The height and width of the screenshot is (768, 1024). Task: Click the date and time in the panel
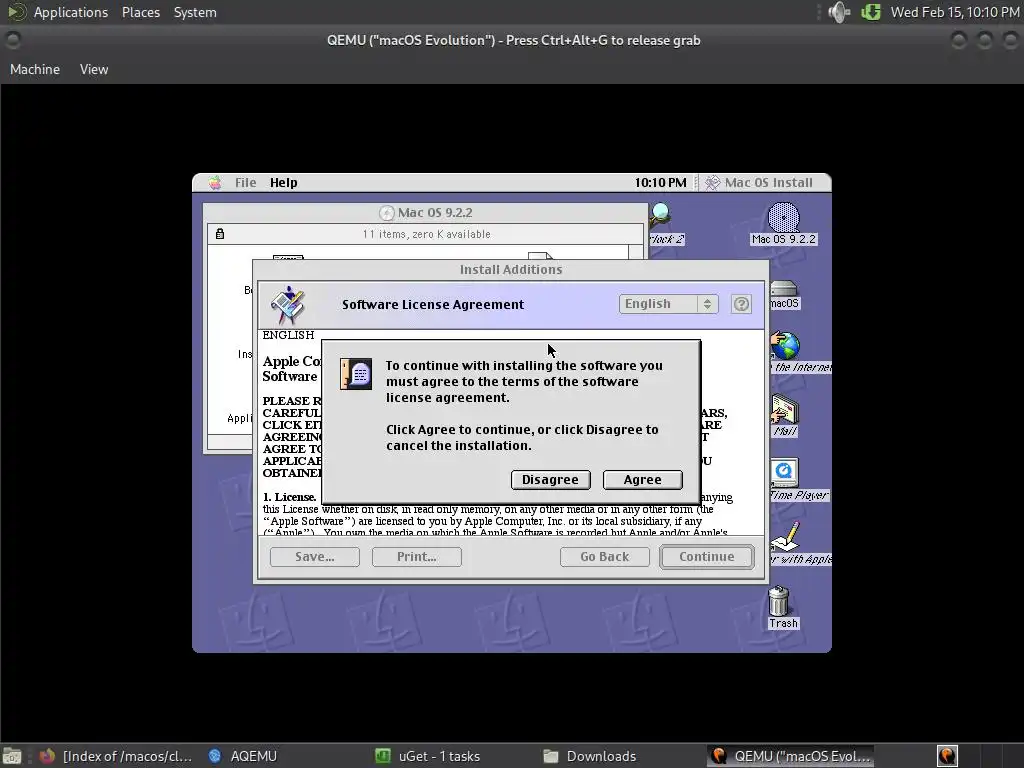tap(955, 12)
